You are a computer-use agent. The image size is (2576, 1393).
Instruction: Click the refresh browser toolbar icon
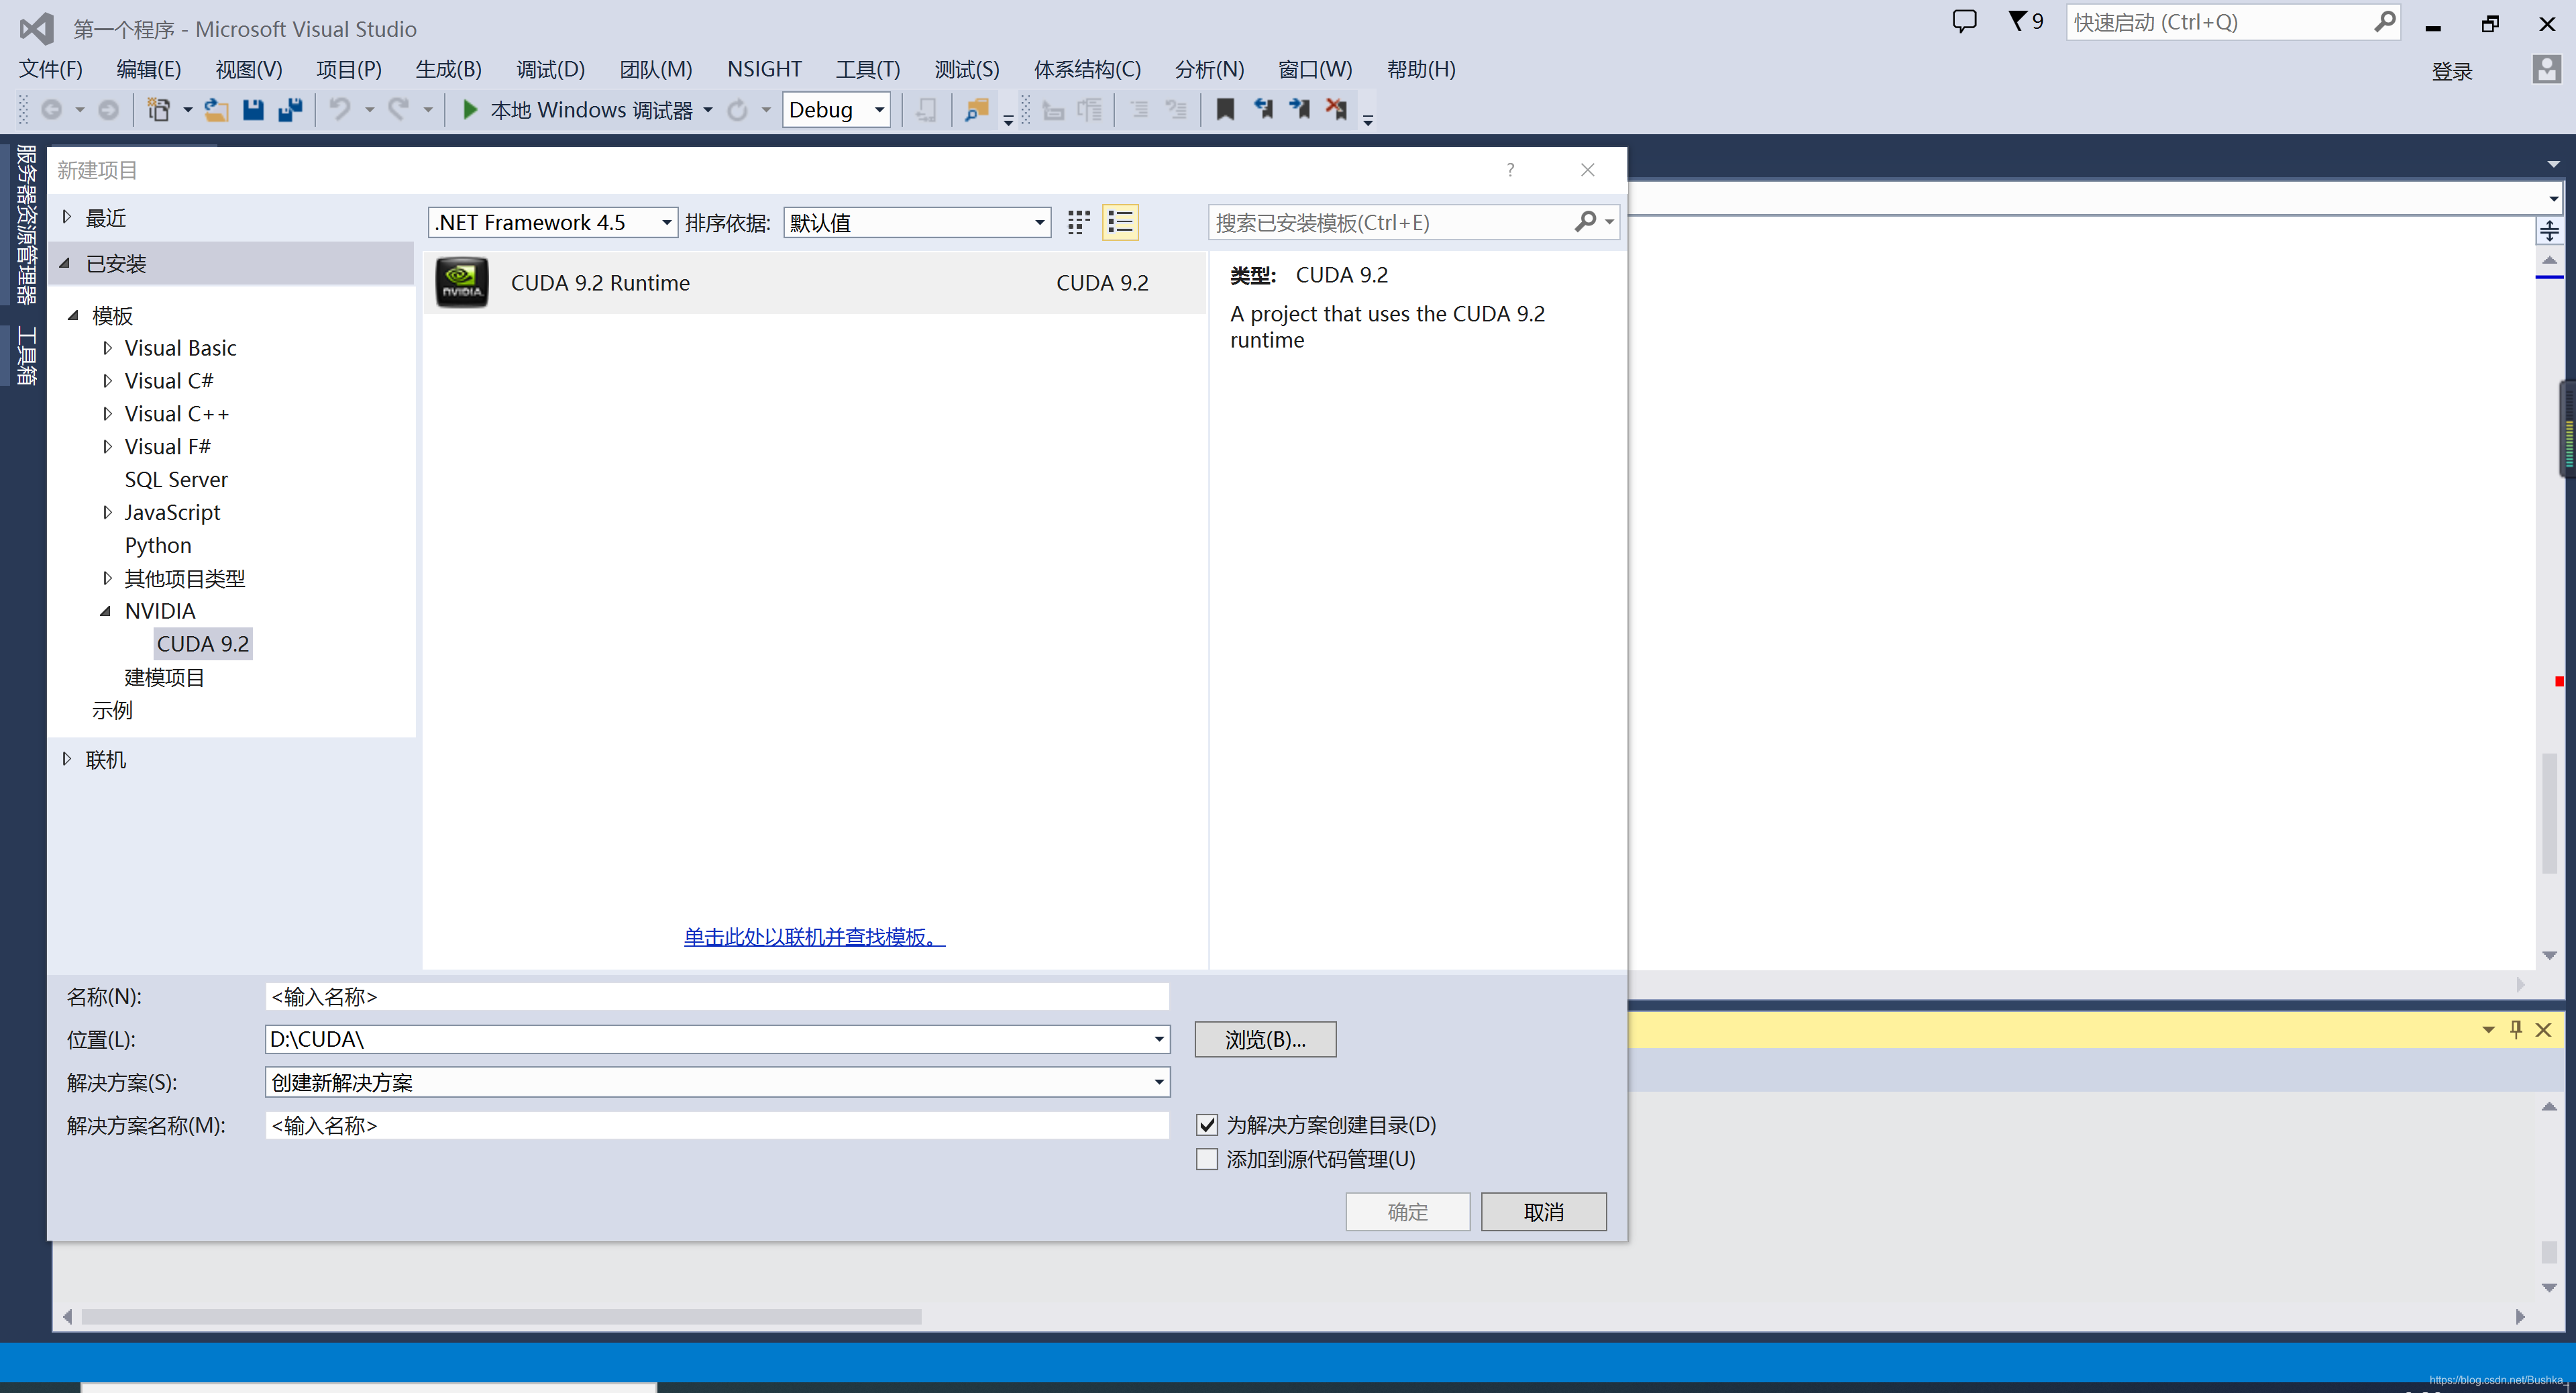pos(737,109)
